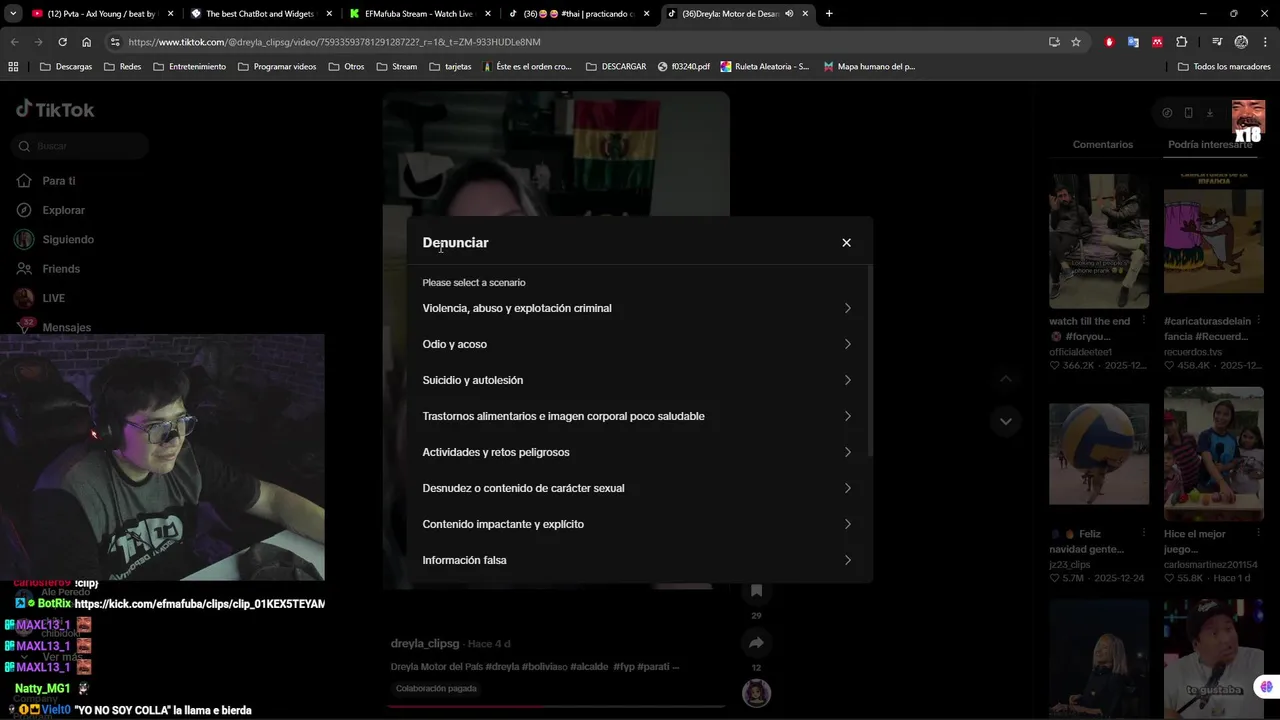The height and width of the screenshot is (720, 1280).
Task: Click the TikTok Buscar search field
Action: pos(82,146)
